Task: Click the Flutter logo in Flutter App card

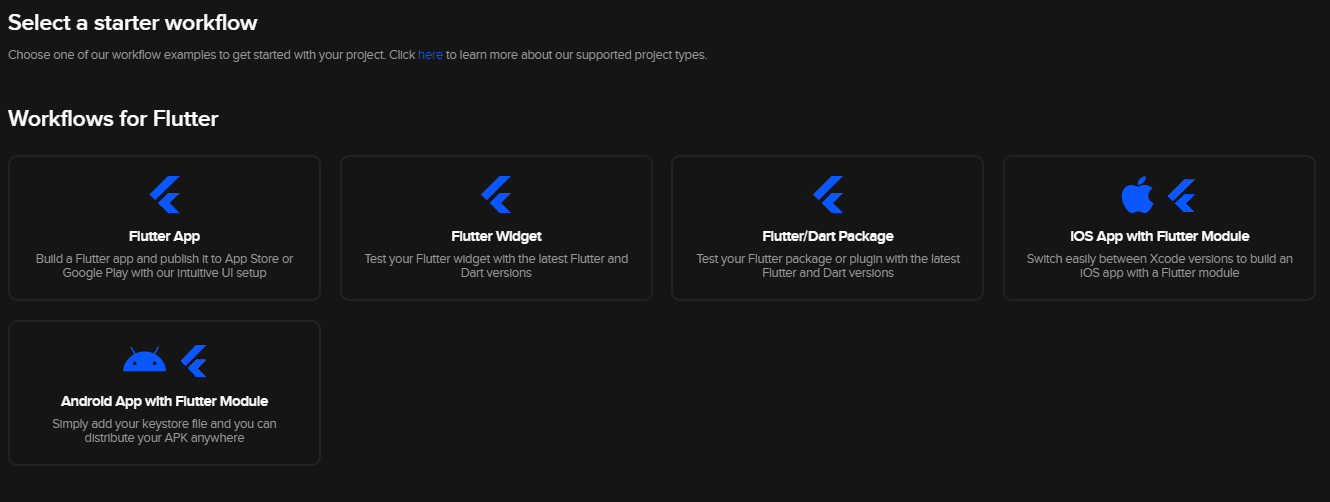Action: click(x=164, y=195)
